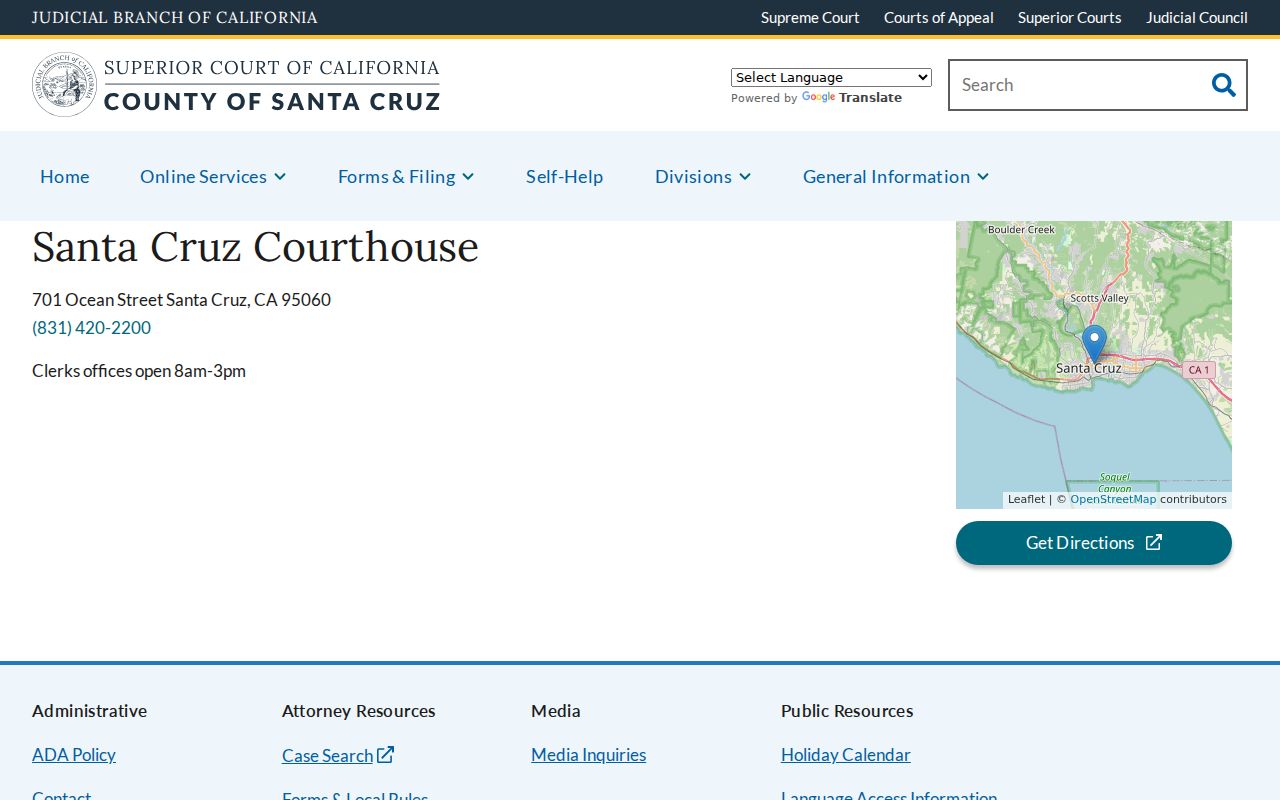The height and width of the screenshot is (800, 1280).
Task: Expand the Divisions menu
Action: click(703, 176)
